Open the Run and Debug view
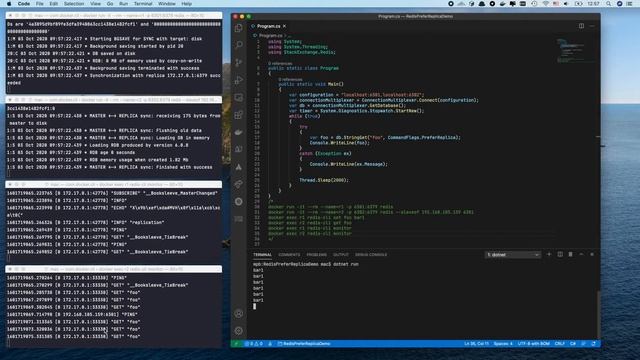The image size is (640, 360). pyautogui.click(x=239, y=80)
